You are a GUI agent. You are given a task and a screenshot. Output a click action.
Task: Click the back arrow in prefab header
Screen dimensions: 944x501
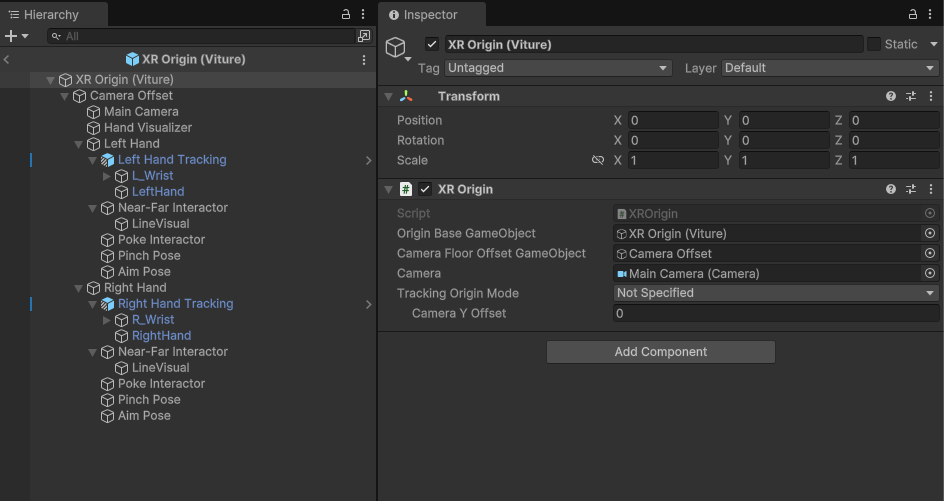coord(8,59)
